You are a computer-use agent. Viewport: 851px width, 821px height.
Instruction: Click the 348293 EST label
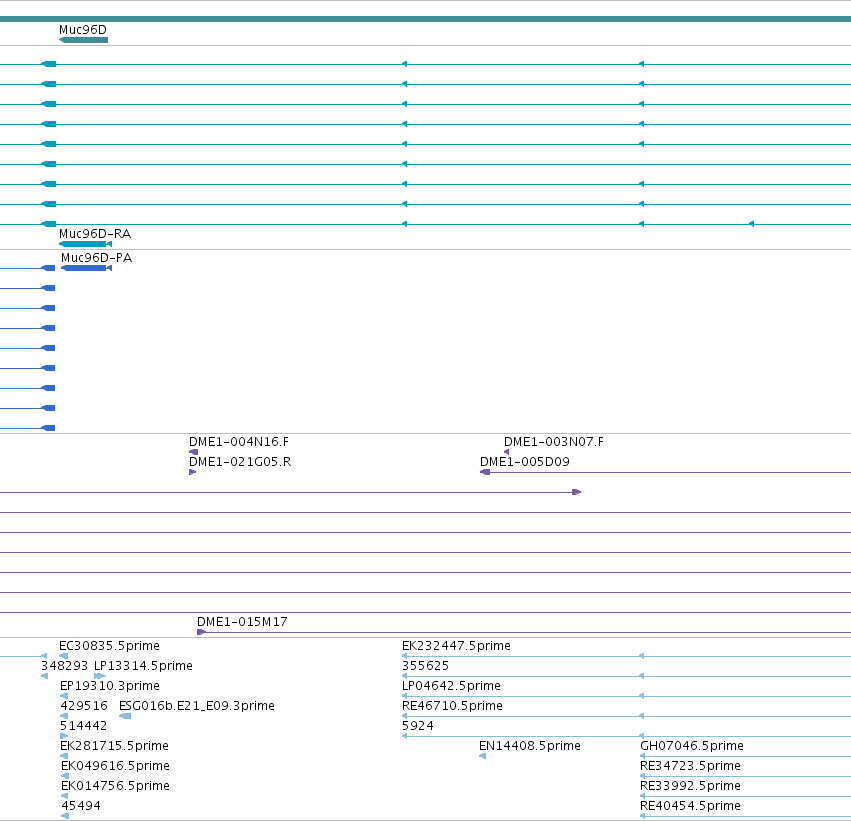[x=65, y=666]
